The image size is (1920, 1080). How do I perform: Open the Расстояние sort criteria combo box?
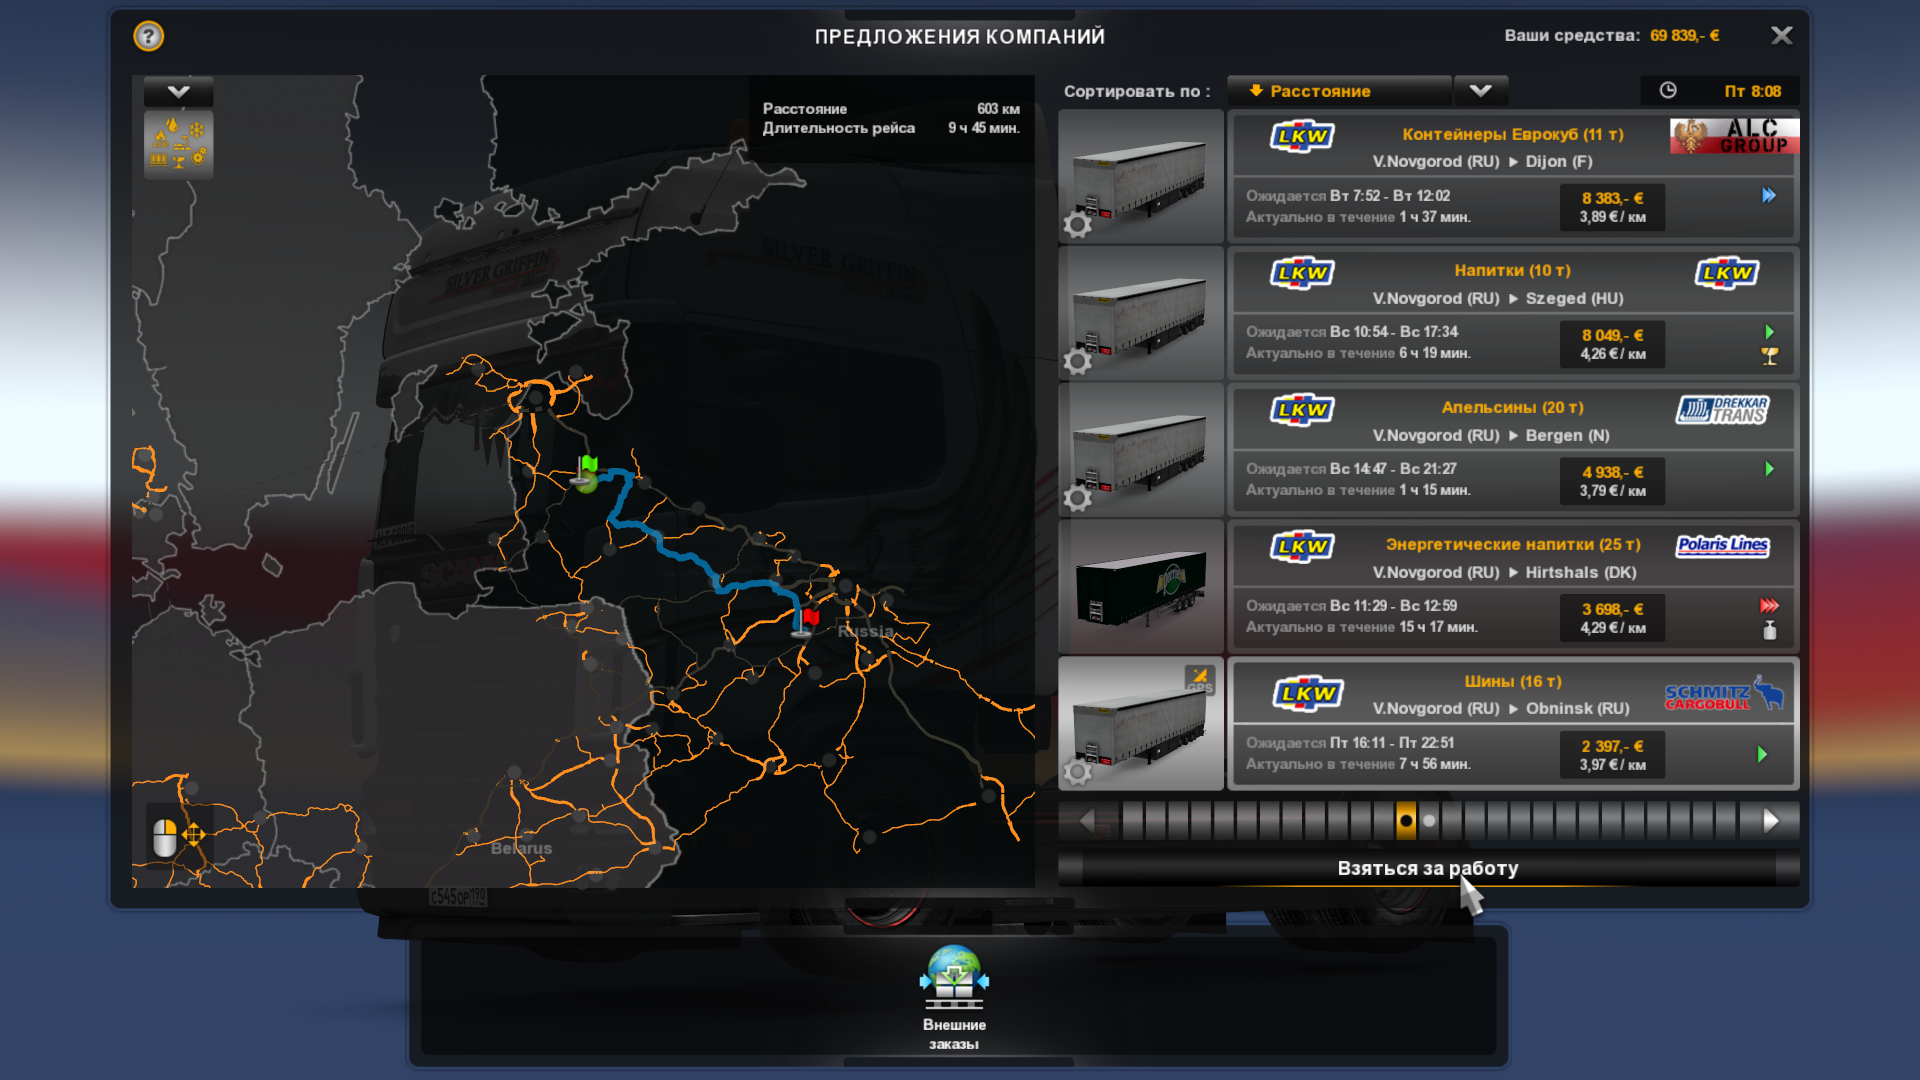pyautogui.click(x=1338, y=91)
